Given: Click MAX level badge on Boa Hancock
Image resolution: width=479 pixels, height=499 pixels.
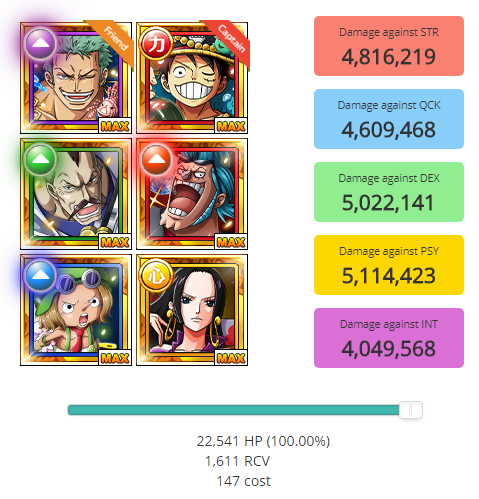Looking at the screenshot, I should tap(231, 358).
